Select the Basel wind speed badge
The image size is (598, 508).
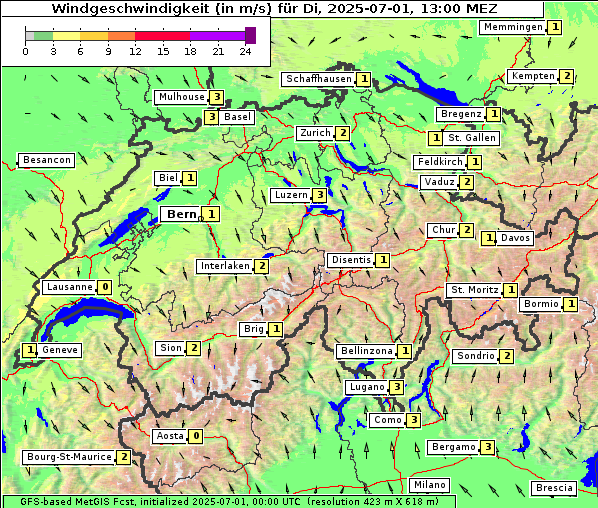coord(212,117)
